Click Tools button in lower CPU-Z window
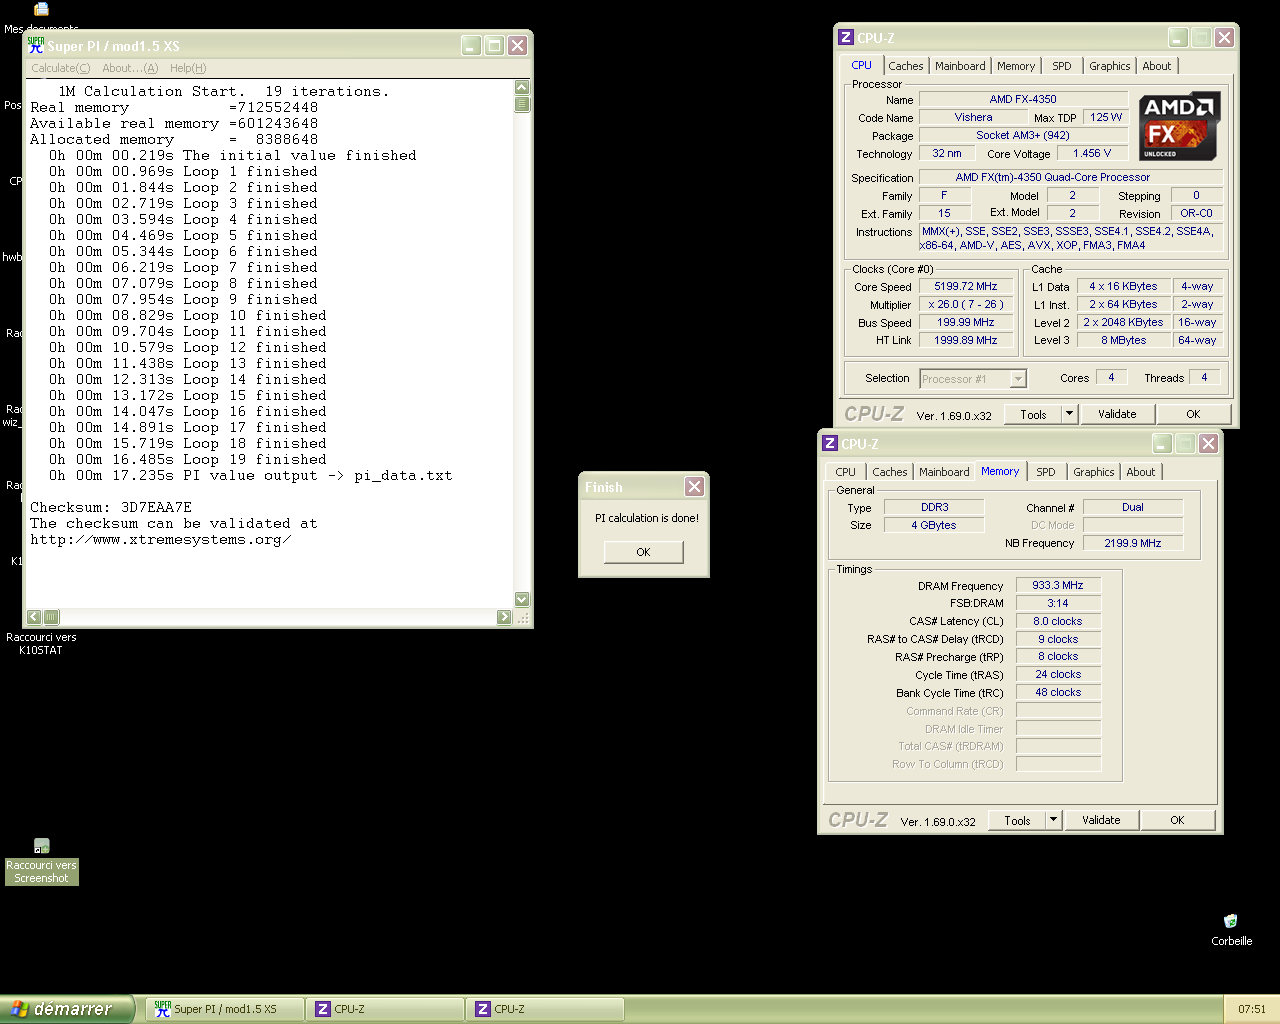Viewport: 1280px width, 1024px height. pos(1017,820)
